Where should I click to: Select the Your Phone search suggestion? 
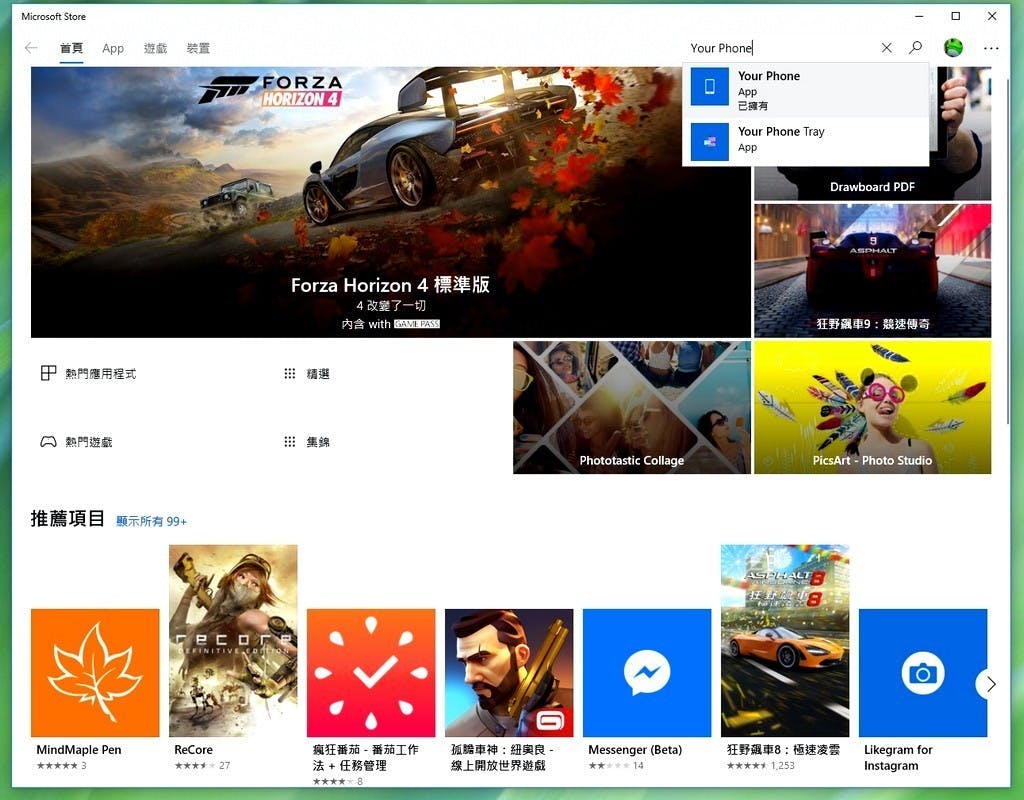tap(806, 89)
